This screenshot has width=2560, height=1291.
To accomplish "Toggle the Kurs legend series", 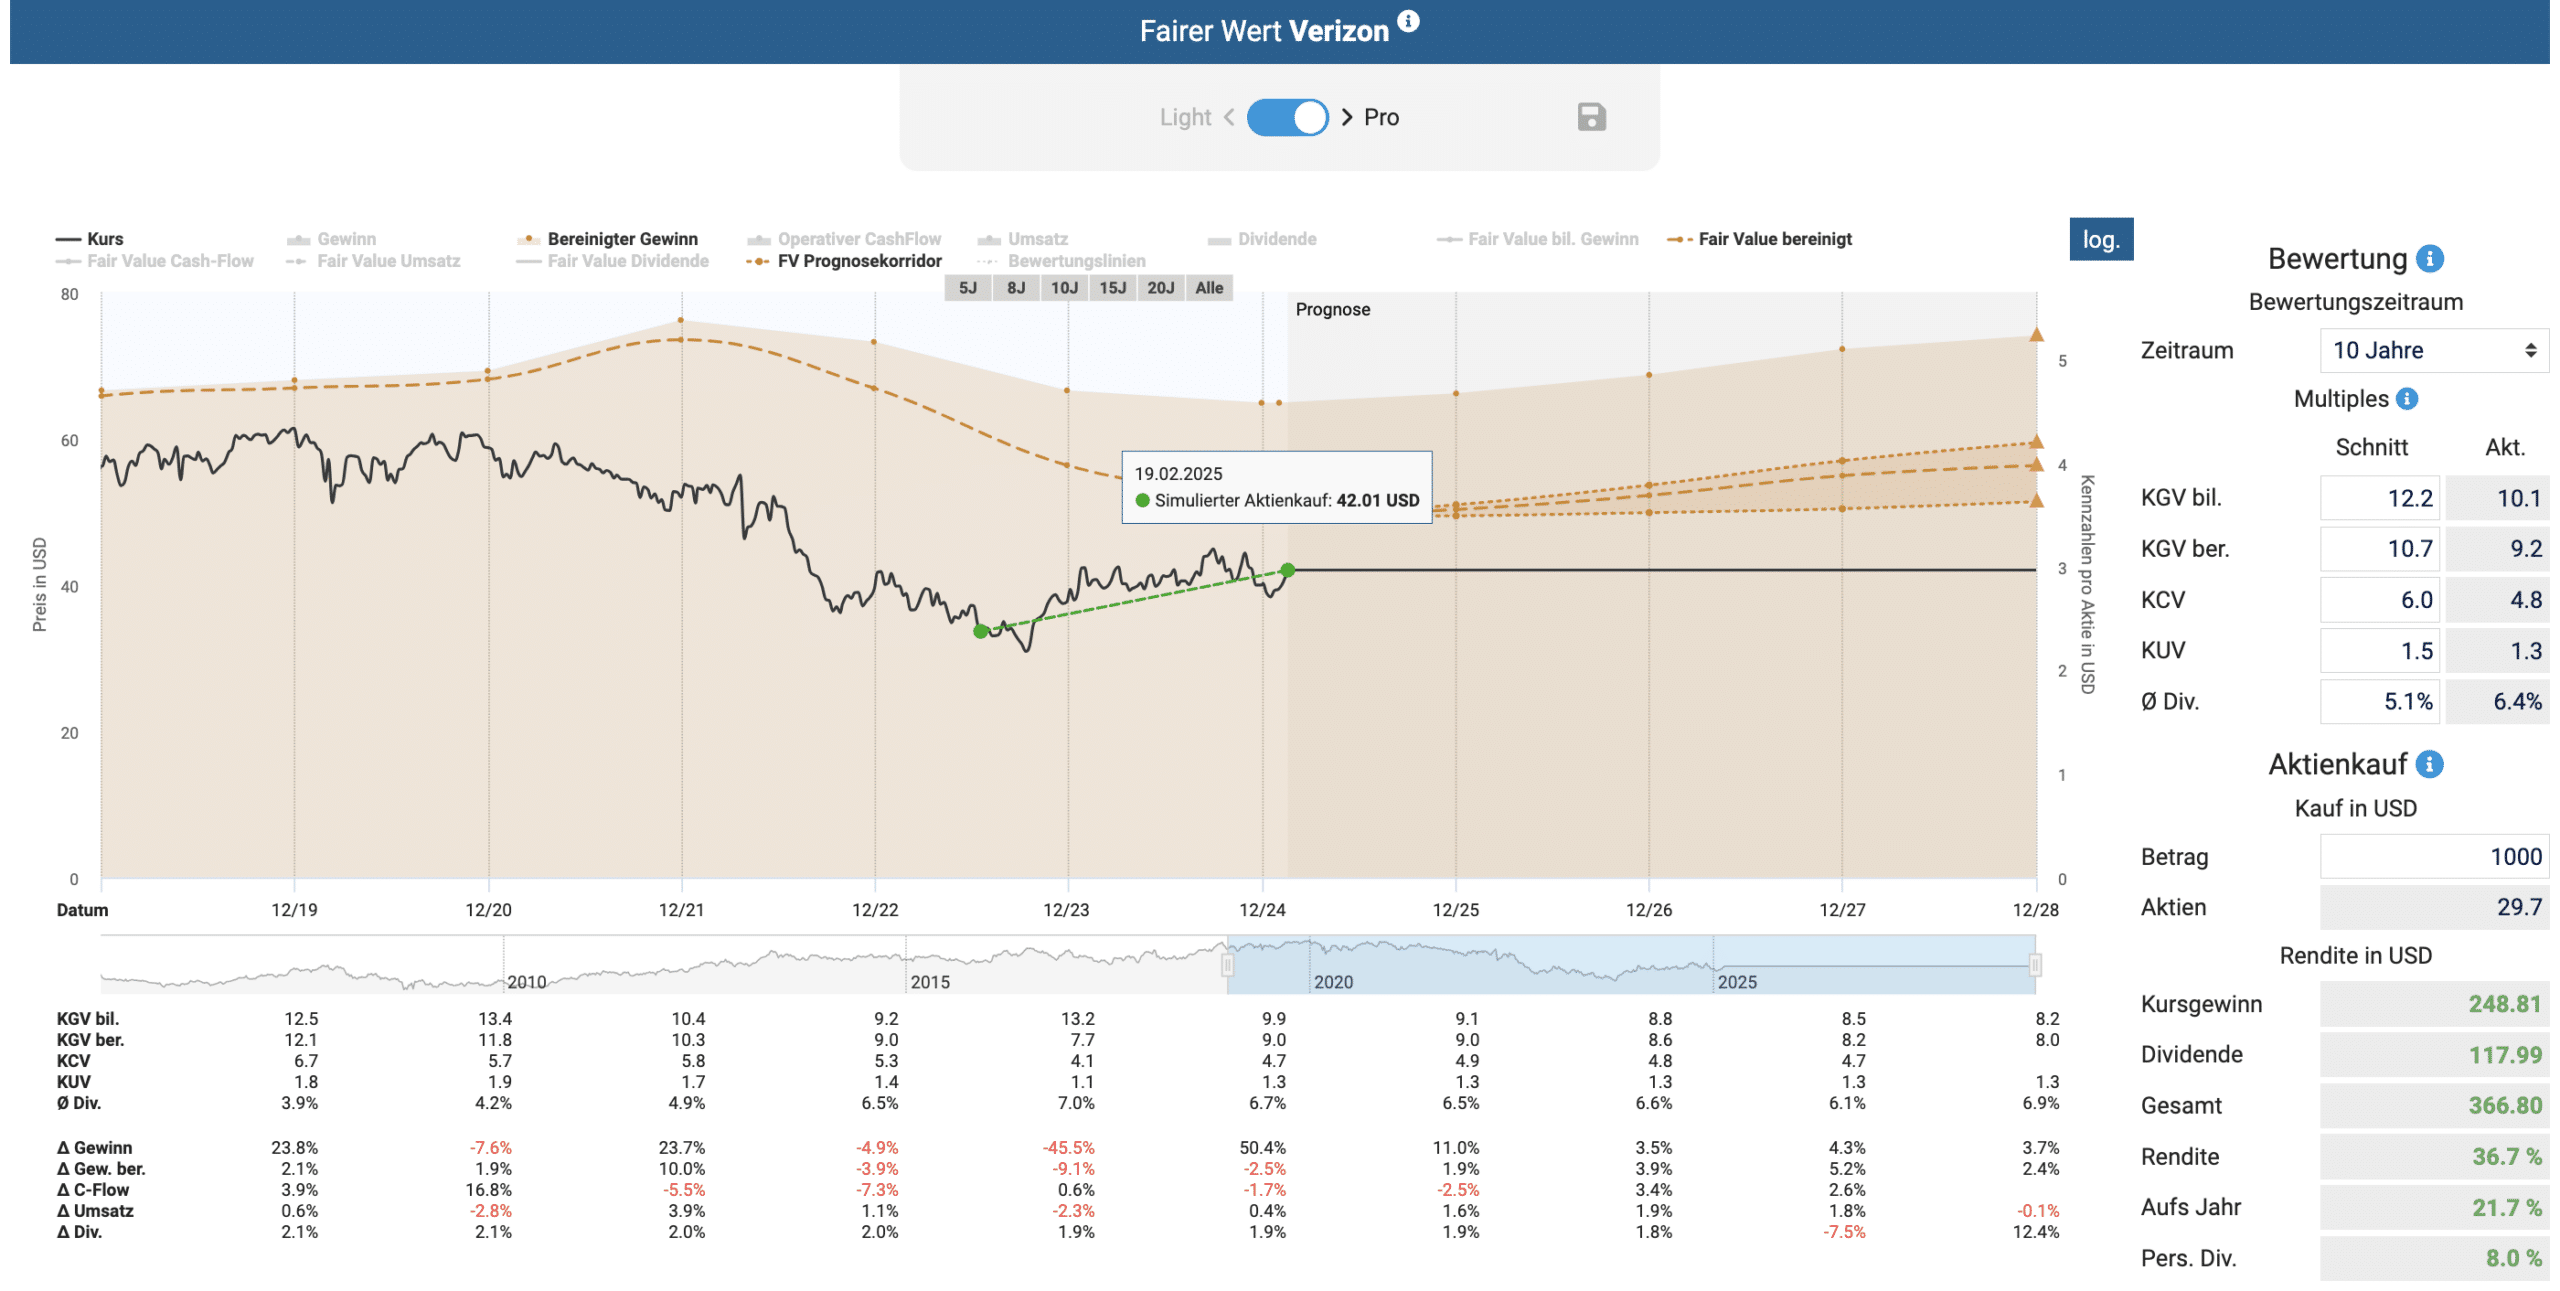I will [x=90, y=239].
